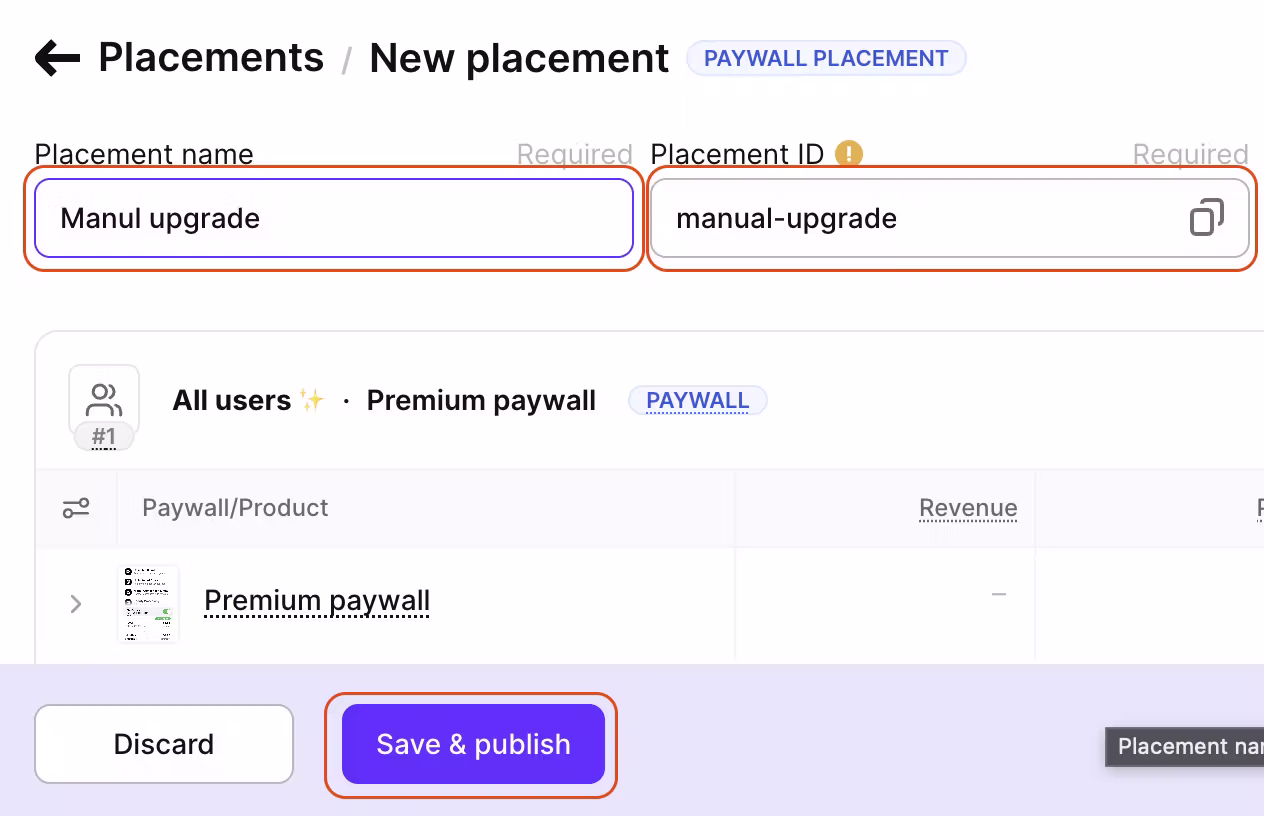Open the Premium paywall link in table
This screenshot has width=1264, height=816.
tap(317, 601)
